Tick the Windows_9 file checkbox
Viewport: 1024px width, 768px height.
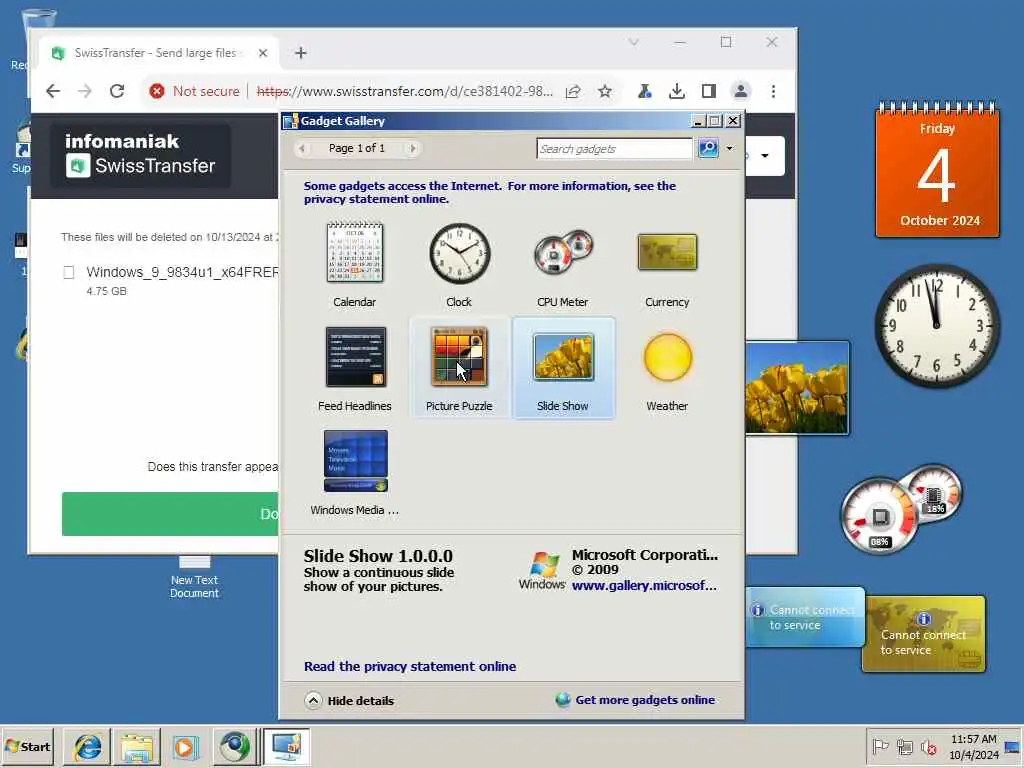(69, 272)
